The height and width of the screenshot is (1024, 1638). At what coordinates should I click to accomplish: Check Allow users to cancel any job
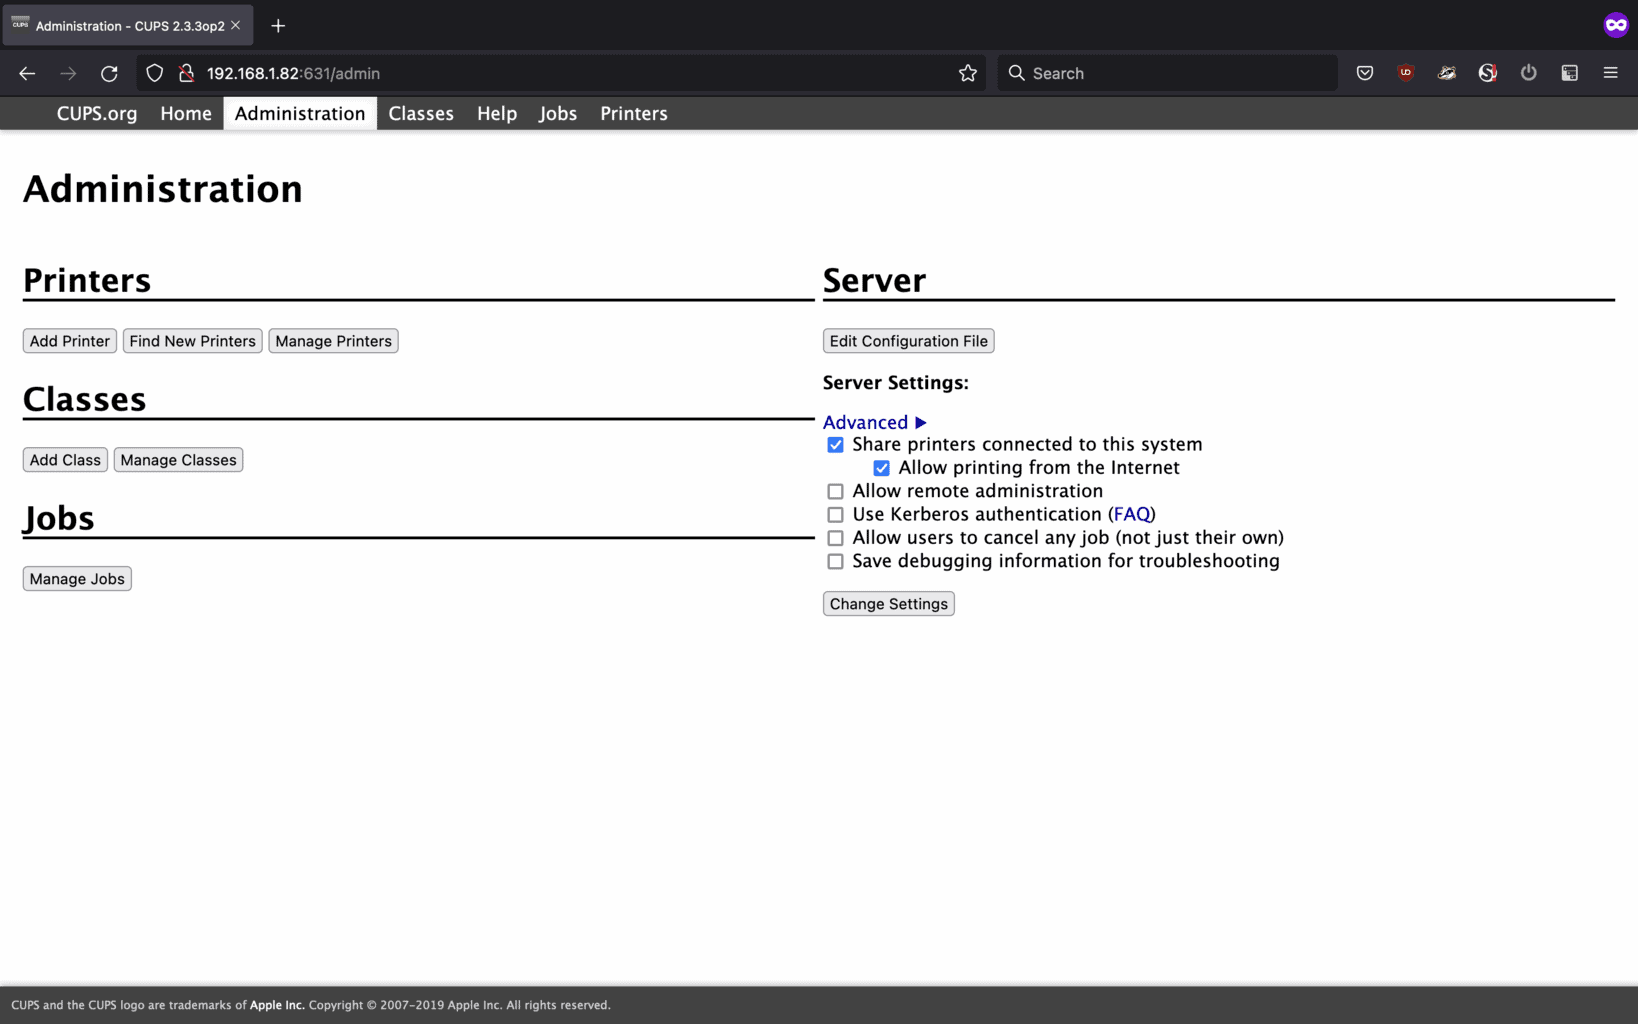[835, 538]
